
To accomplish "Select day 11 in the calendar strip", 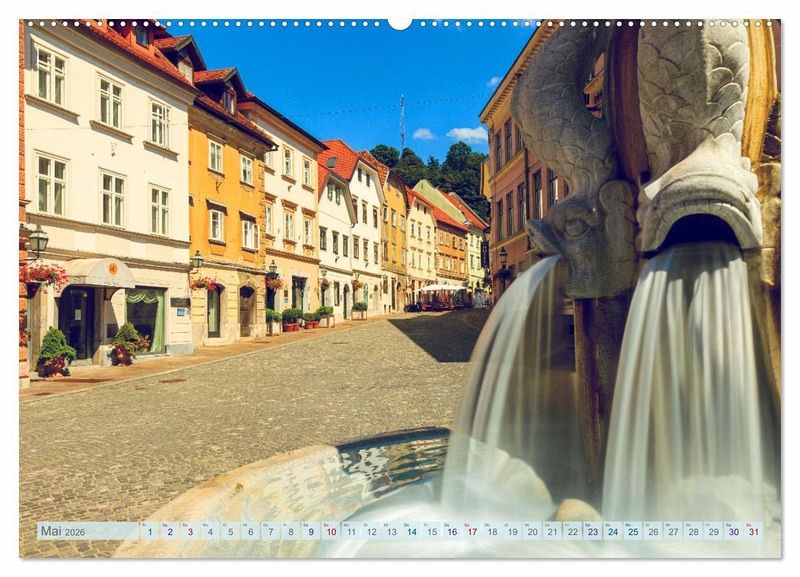I will (351, 531).
